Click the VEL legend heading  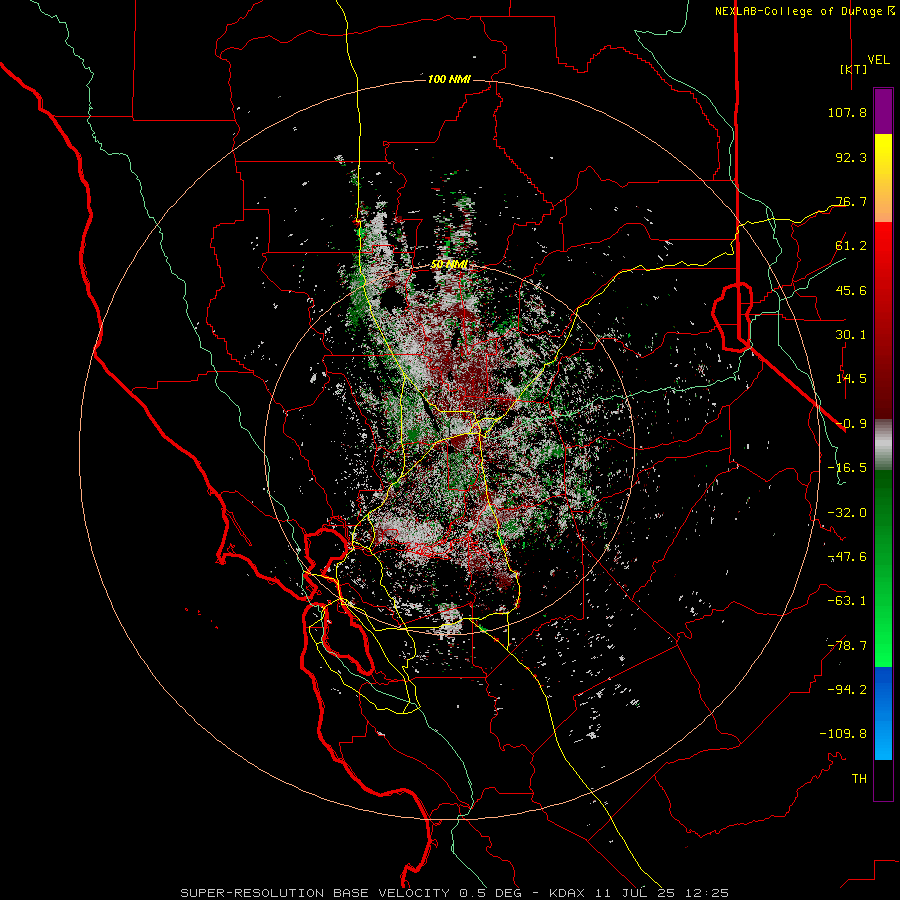[878, 59]
